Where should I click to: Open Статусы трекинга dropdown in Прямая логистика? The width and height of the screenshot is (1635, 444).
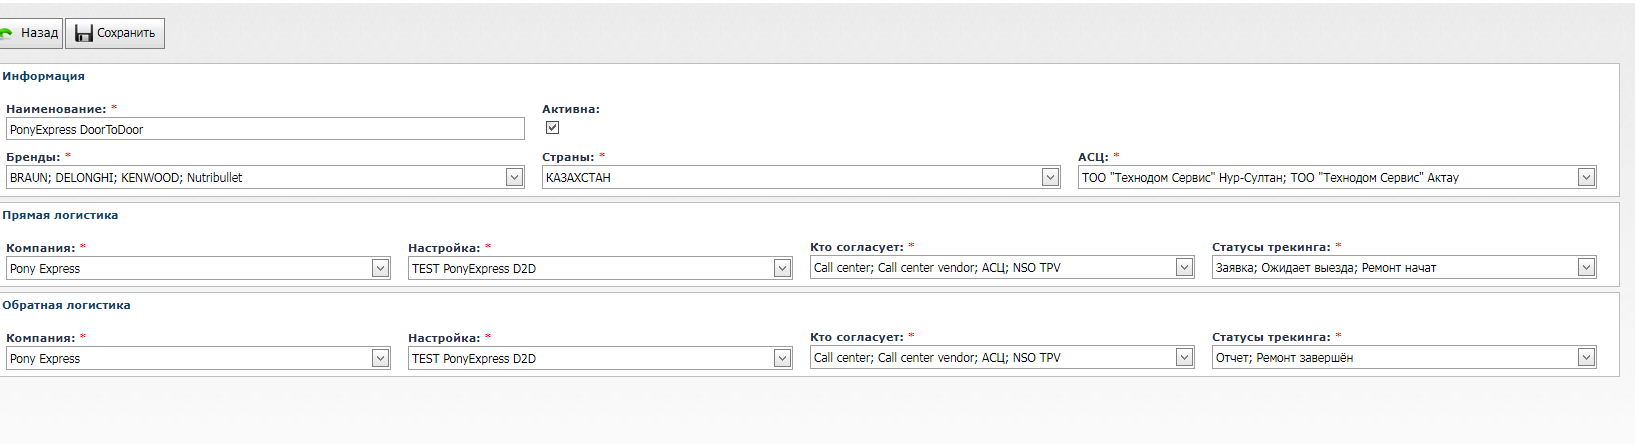[x=1586, y=267]
